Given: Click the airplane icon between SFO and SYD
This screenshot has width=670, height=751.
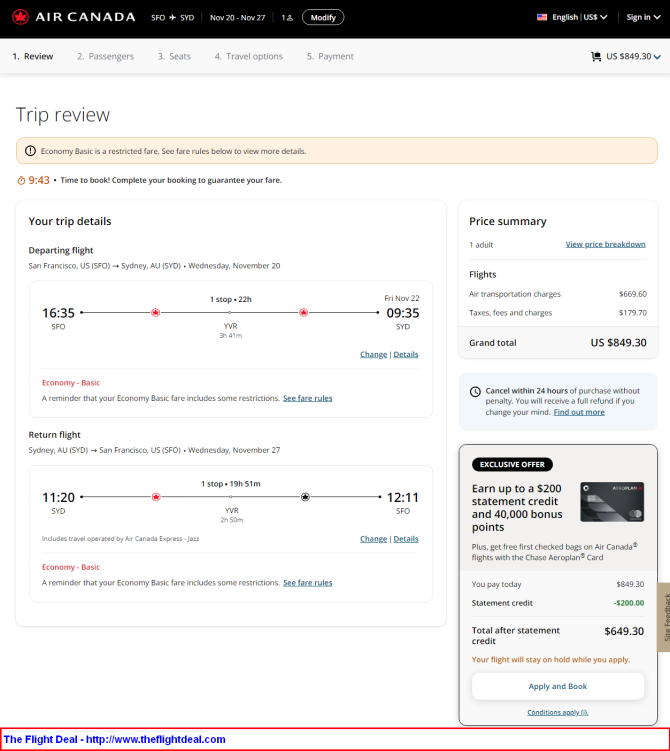Looking at the screenshot, I should (x=172, y=17).
